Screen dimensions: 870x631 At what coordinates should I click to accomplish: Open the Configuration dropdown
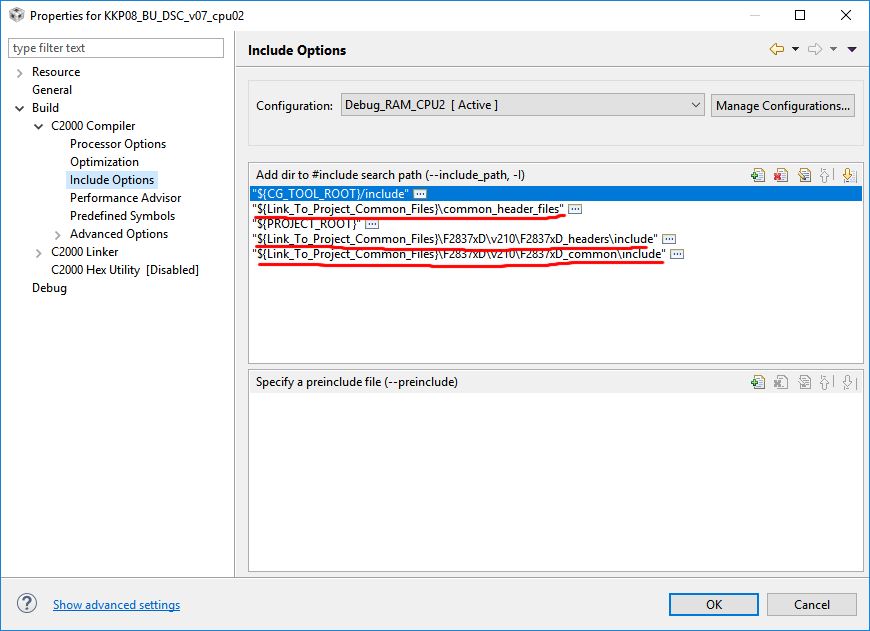[523, 105]
